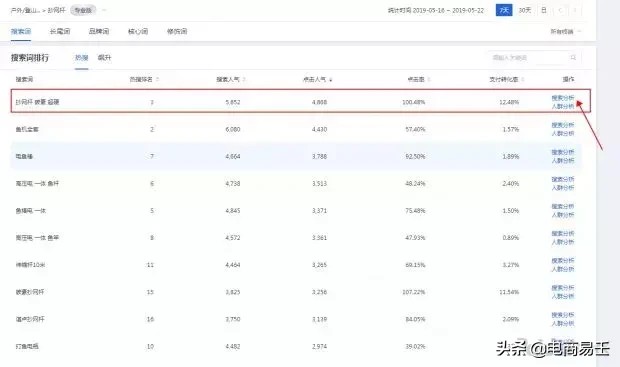Click the 4,430 click popularity cell
This screenshot has width=620, height=367.
tap(319, 129)
